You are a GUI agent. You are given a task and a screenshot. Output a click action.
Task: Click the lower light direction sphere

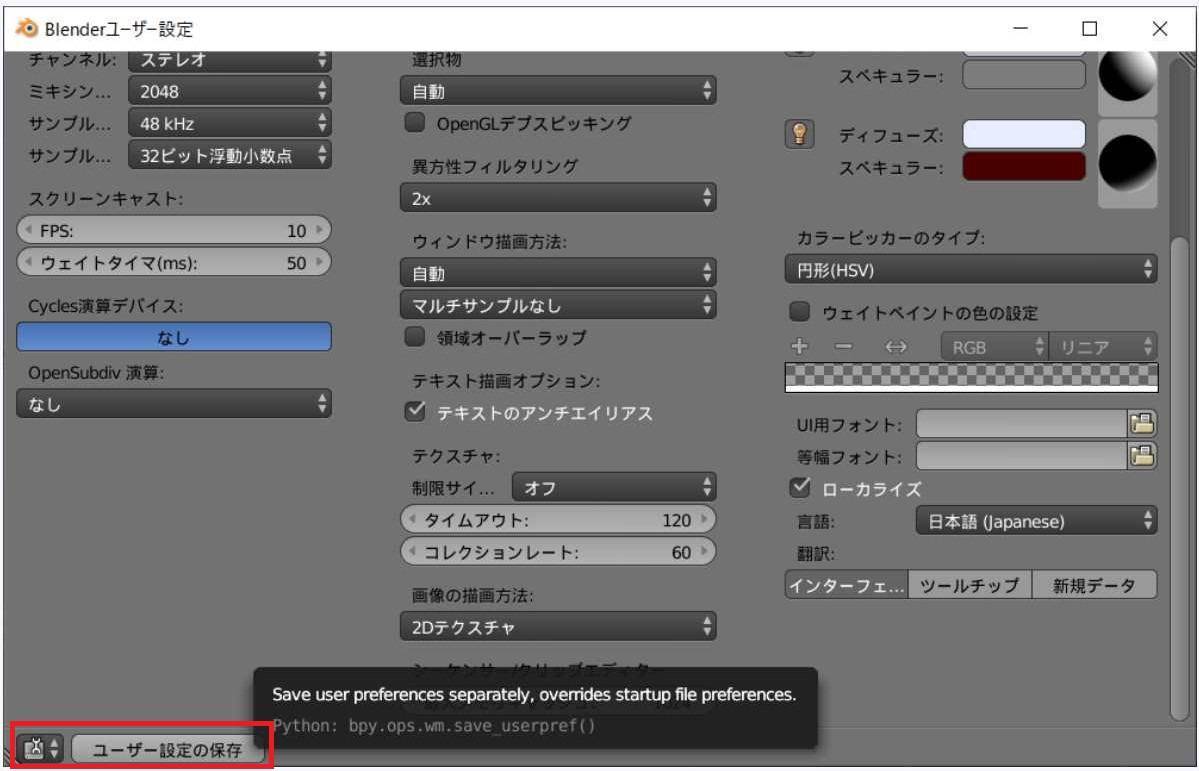[x=1127, y=164]
